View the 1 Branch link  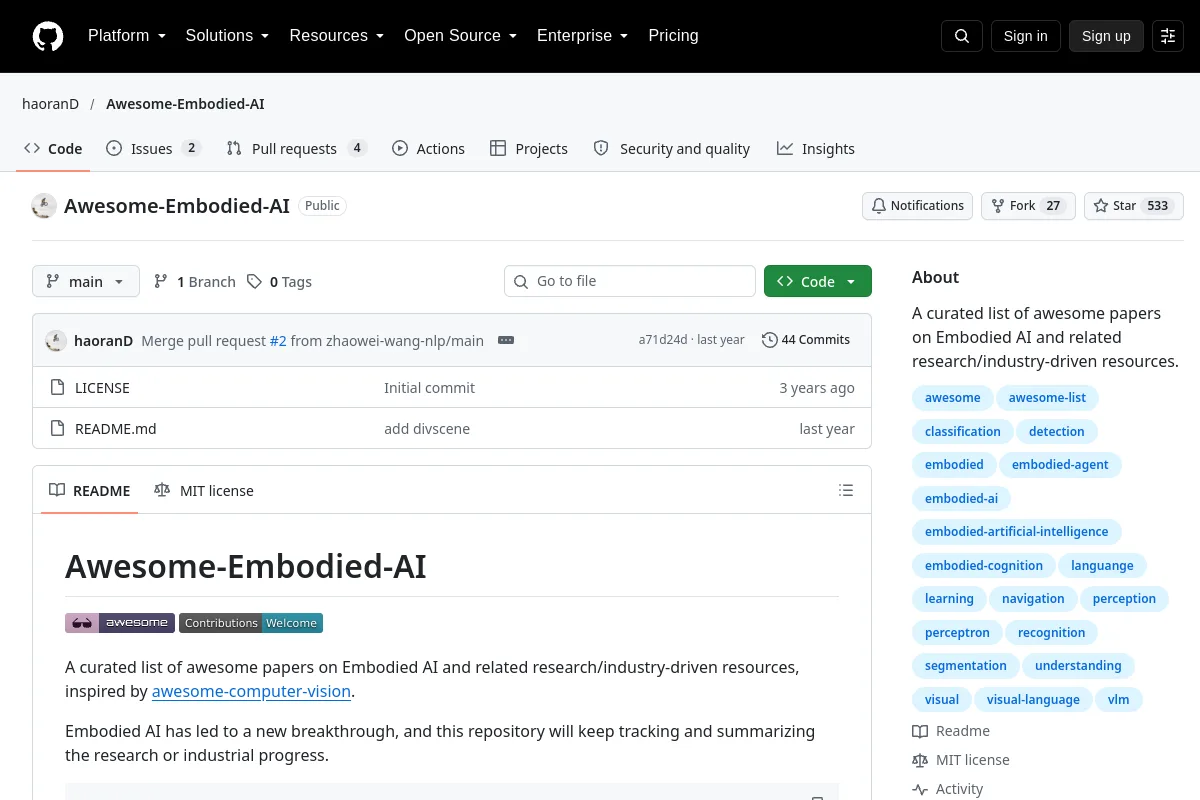[195, 282]
